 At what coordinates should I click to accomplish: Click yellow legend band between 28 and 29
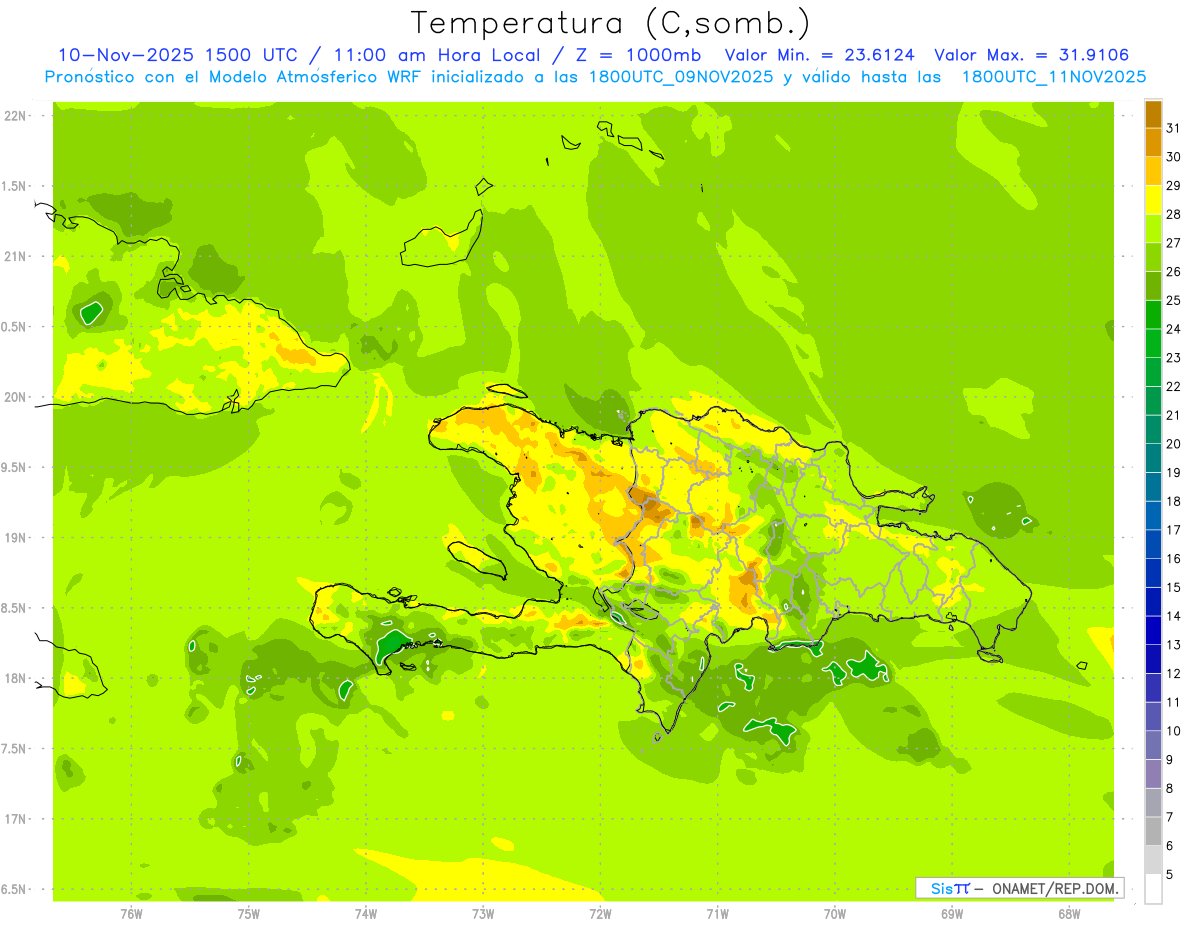[1153, 200]
